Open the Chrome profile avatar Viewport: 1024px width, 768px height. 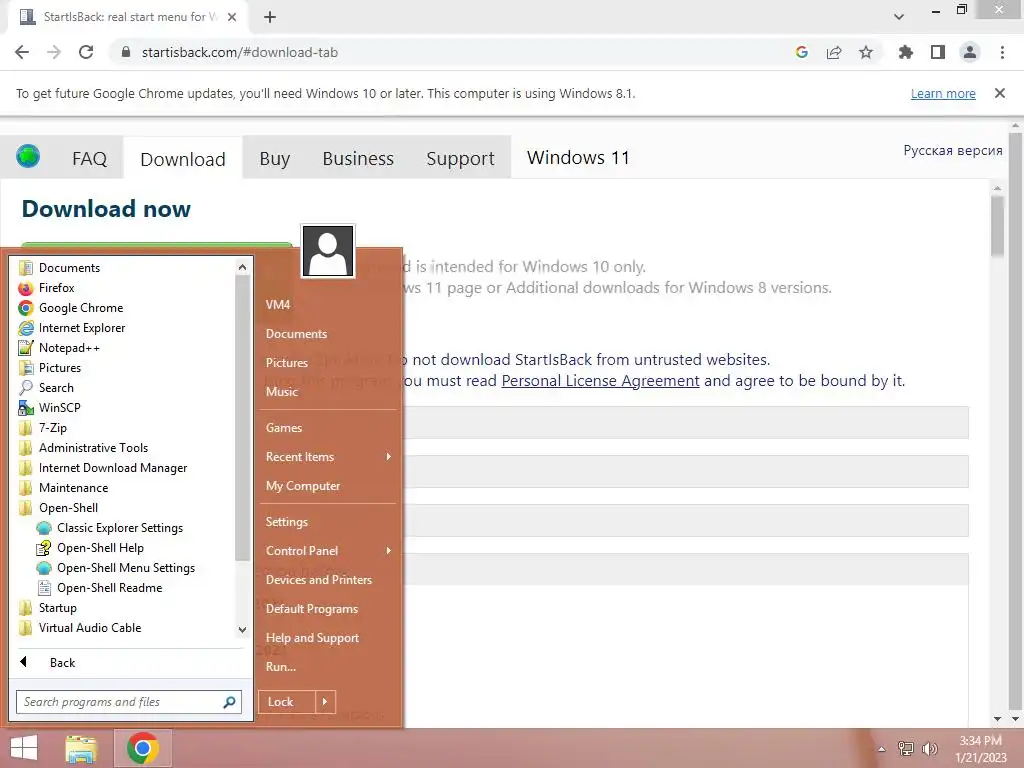[970, 52]
